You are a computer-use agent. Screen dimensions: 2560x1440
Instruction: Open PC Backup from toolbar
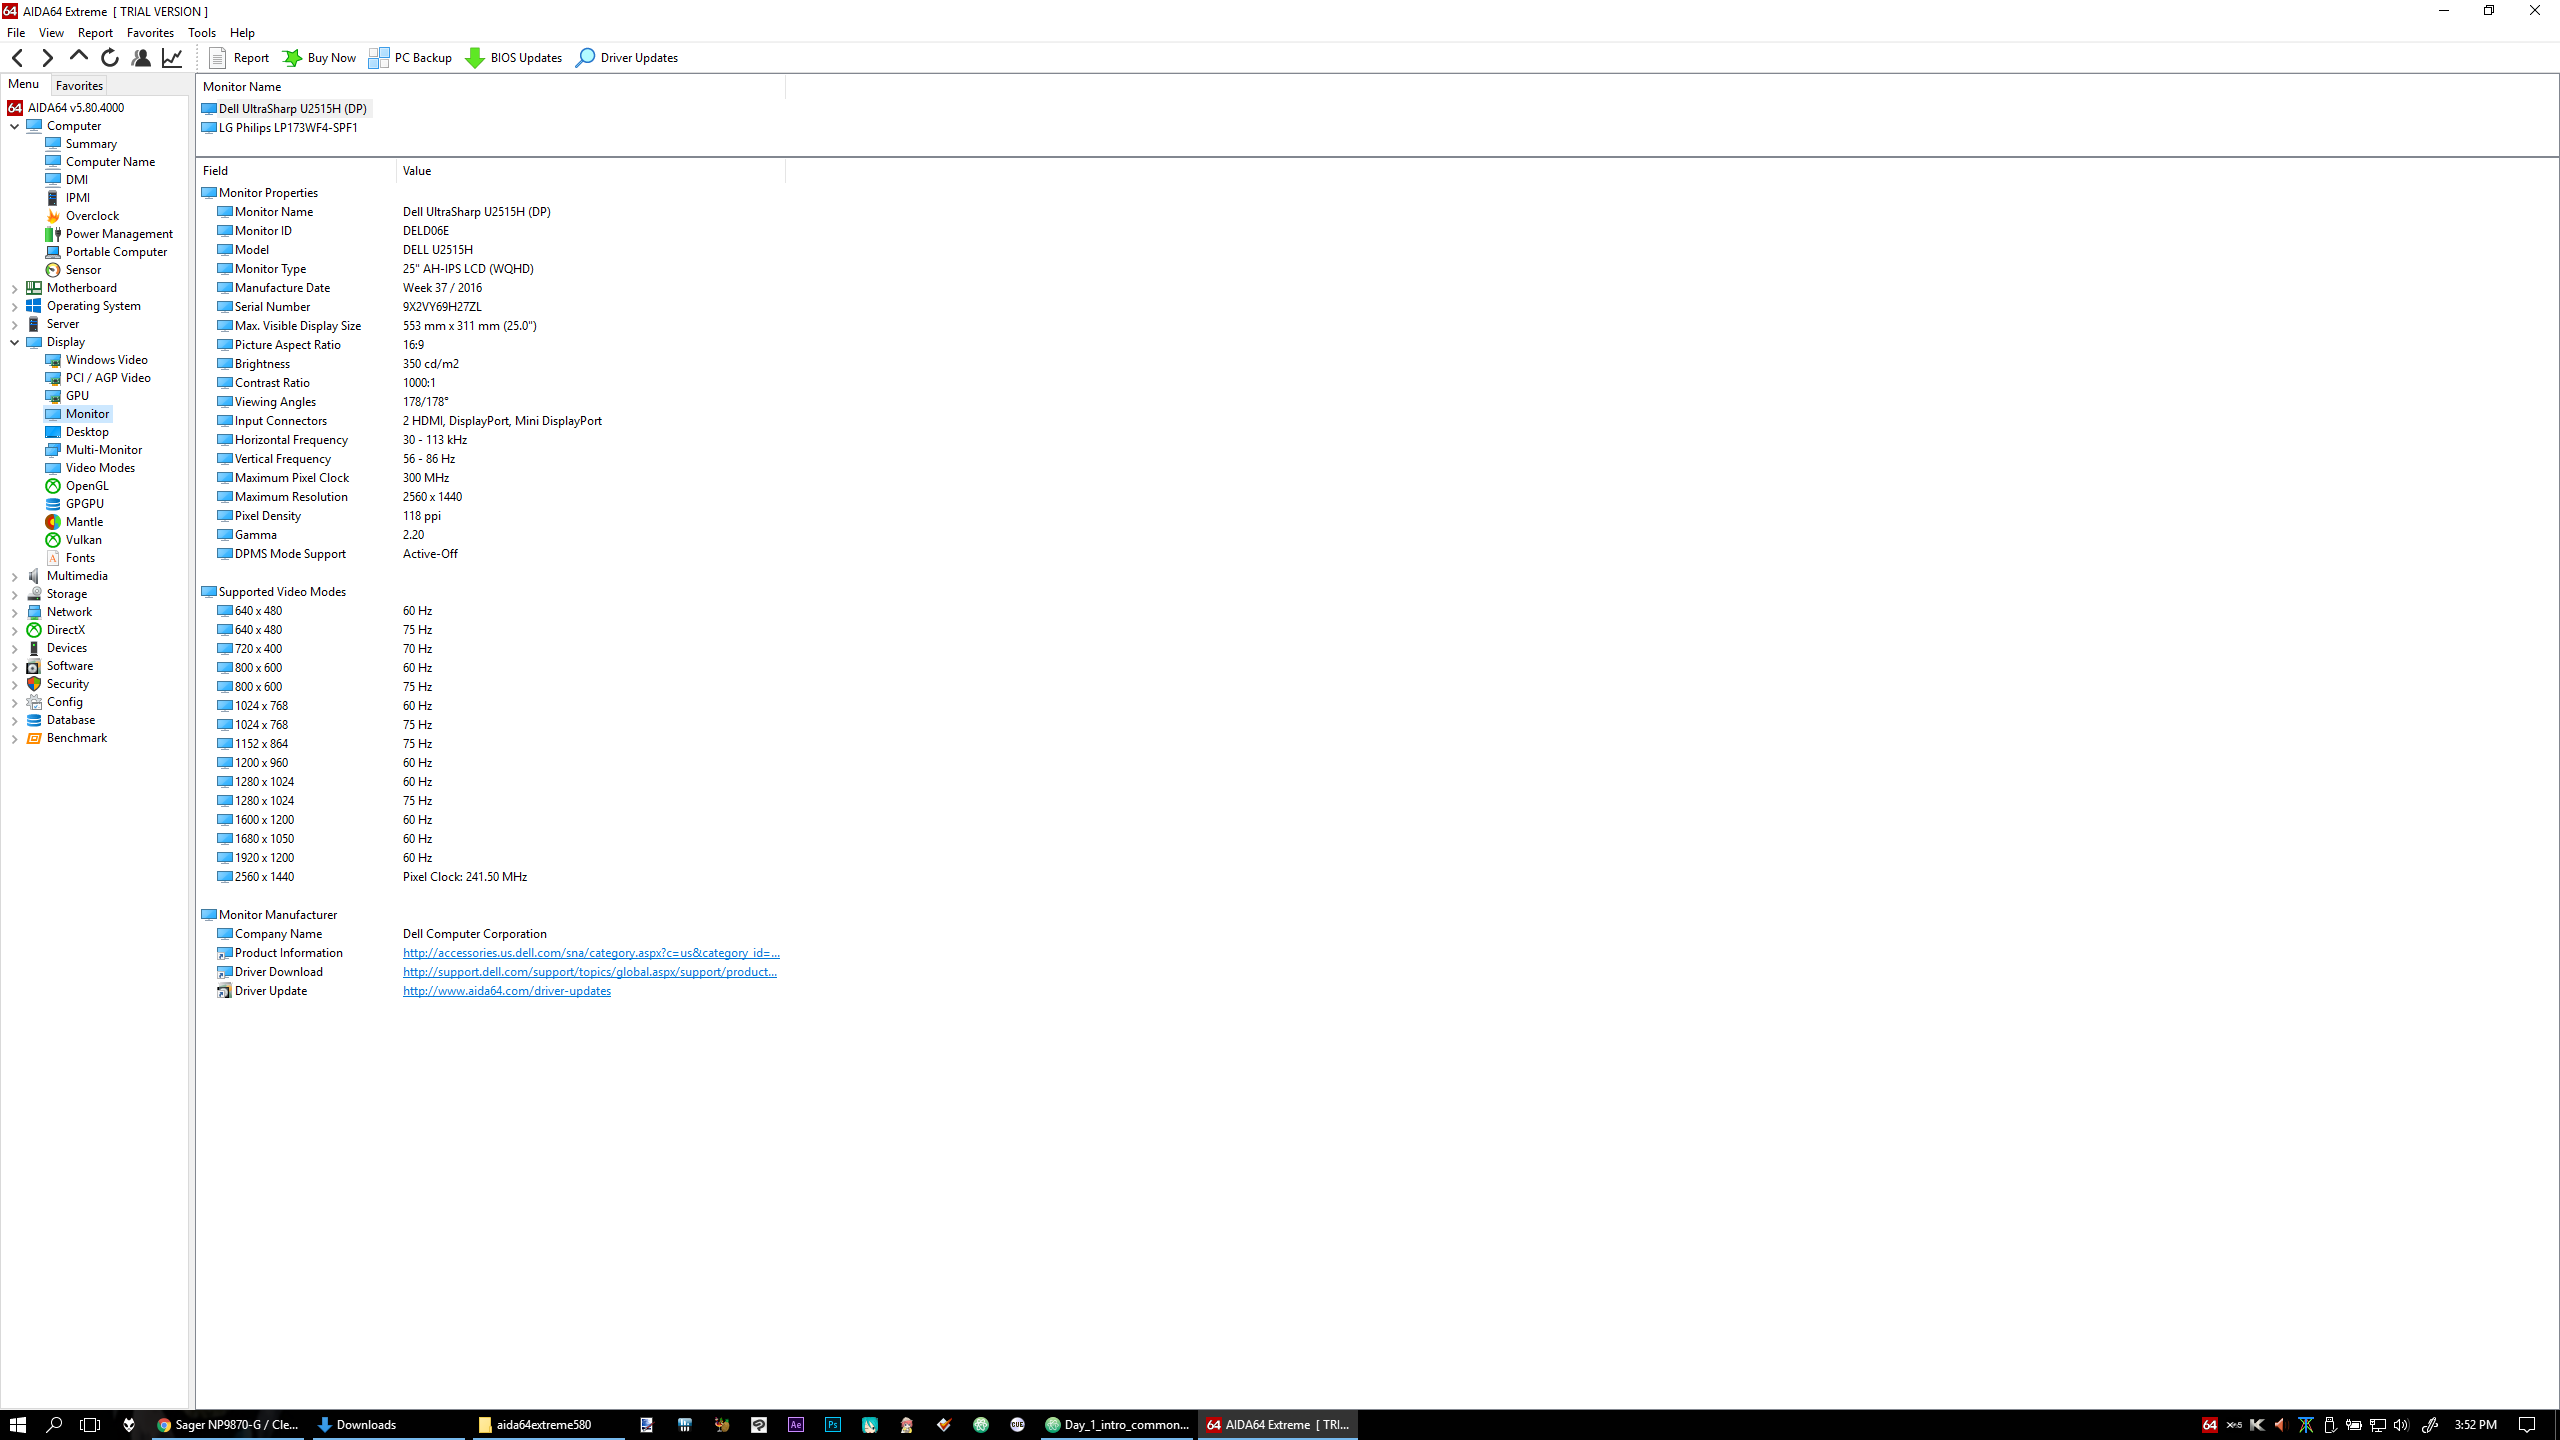[x=410, y=58]
